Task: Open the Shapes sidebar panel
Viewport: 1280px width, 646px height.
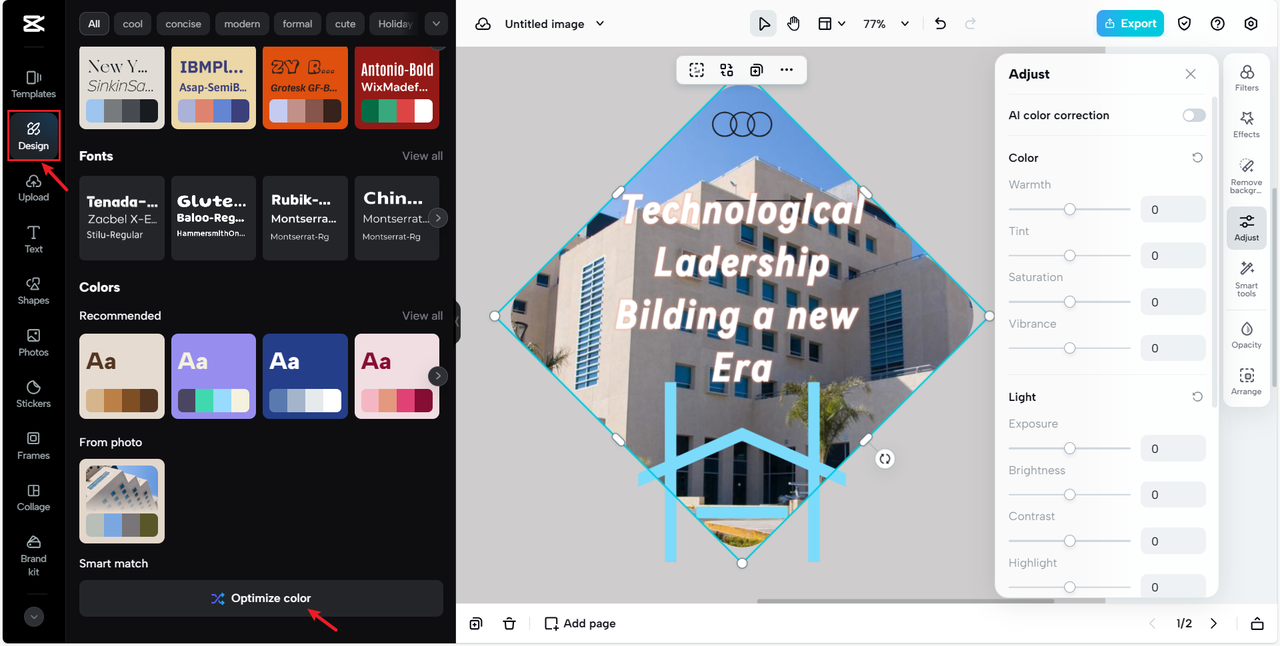Action: point(33,291)
